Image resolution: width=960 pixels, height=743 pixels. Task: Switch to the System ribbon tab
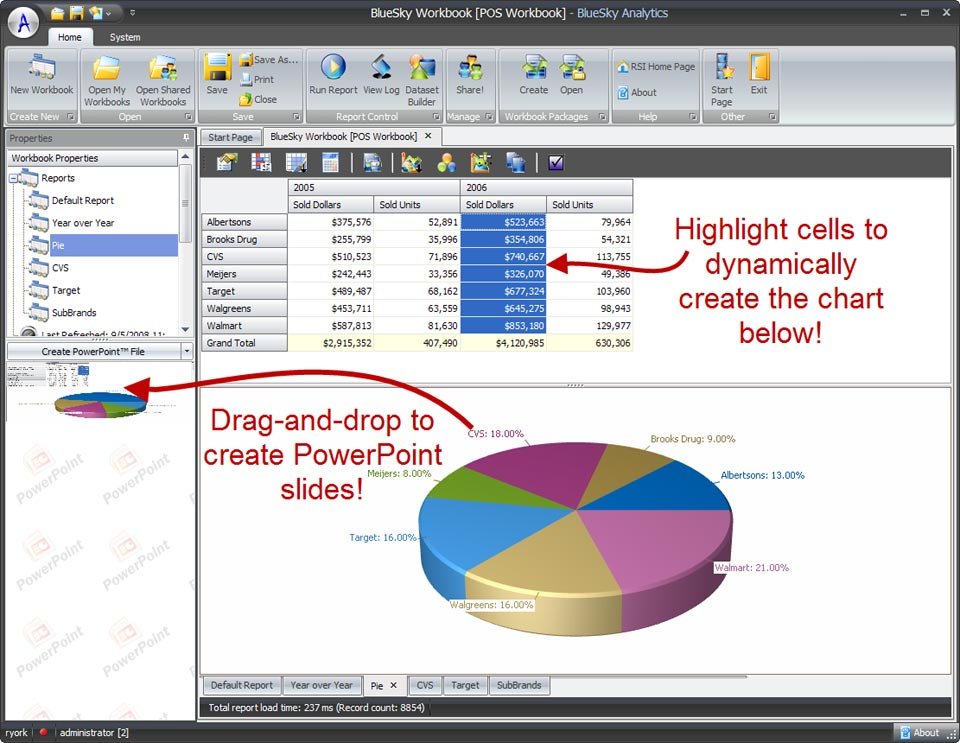(125, 37)
